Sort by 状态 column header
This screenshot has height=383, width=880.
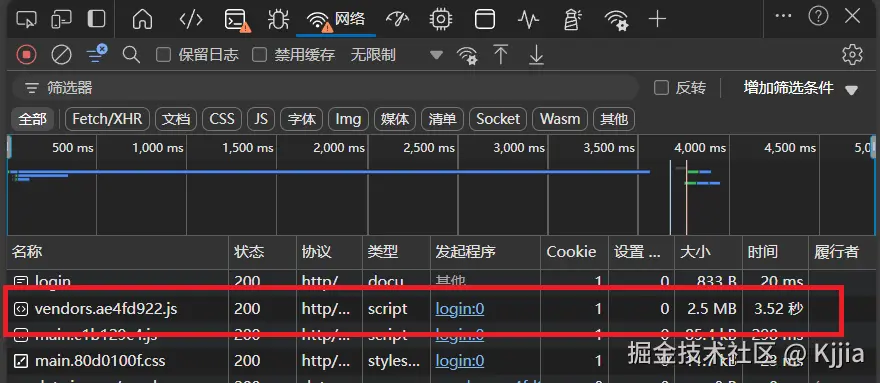point(263,252)
